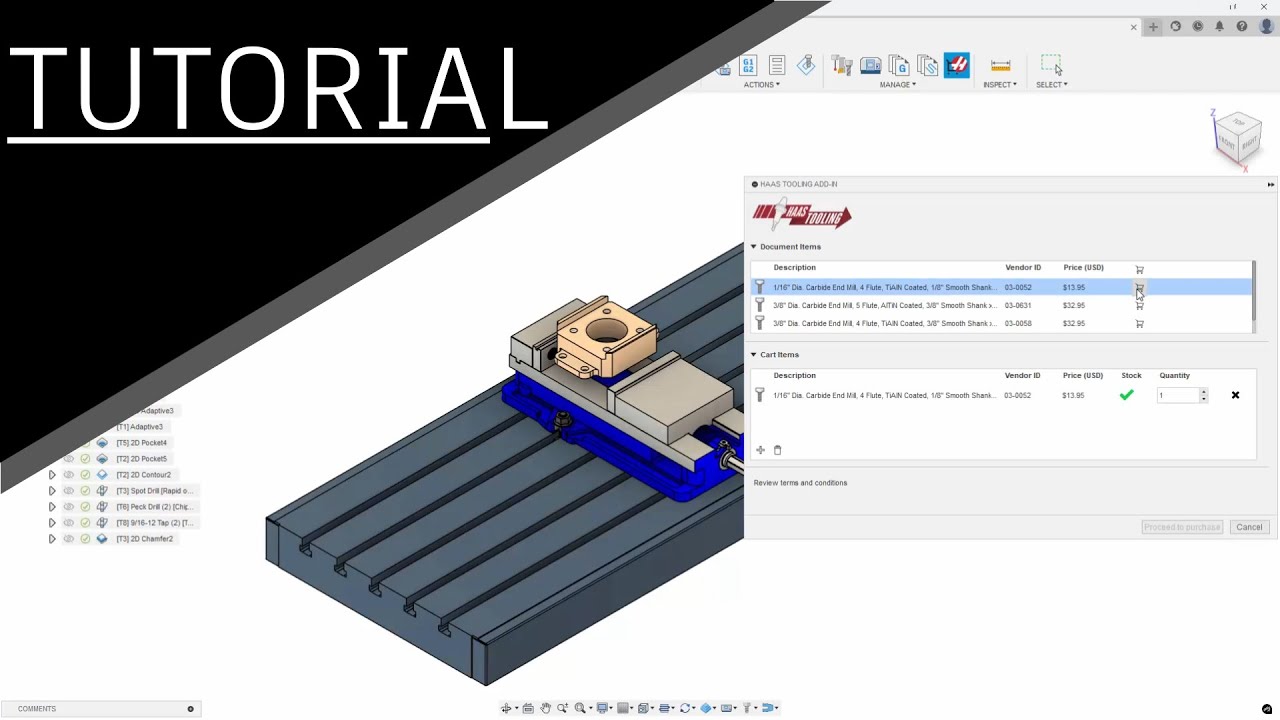Open the MANAGE menu dropdown
Screen dimensions: 1280x720
pyautogui.click(x=897, y=85)
